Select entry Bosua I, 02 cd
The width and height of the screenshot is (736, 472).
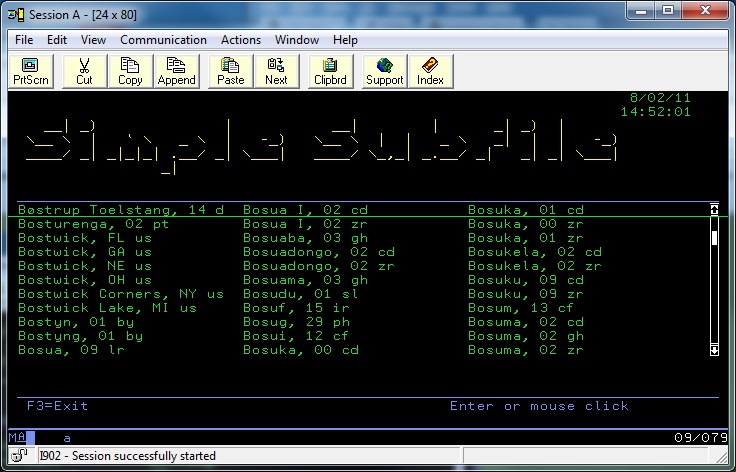pos(306,210)
